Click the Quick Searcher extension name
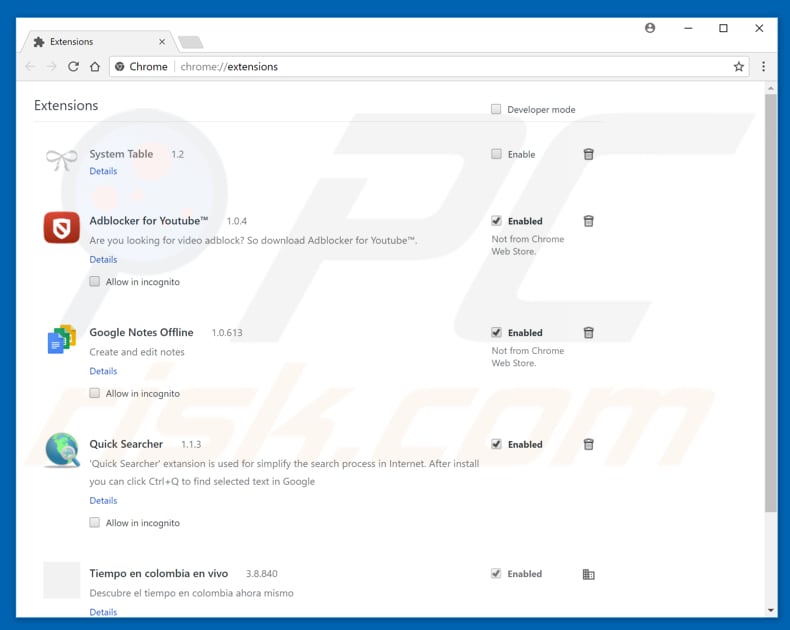The width and height of the screenshot is (790, 630). click(x=126, y=444)
